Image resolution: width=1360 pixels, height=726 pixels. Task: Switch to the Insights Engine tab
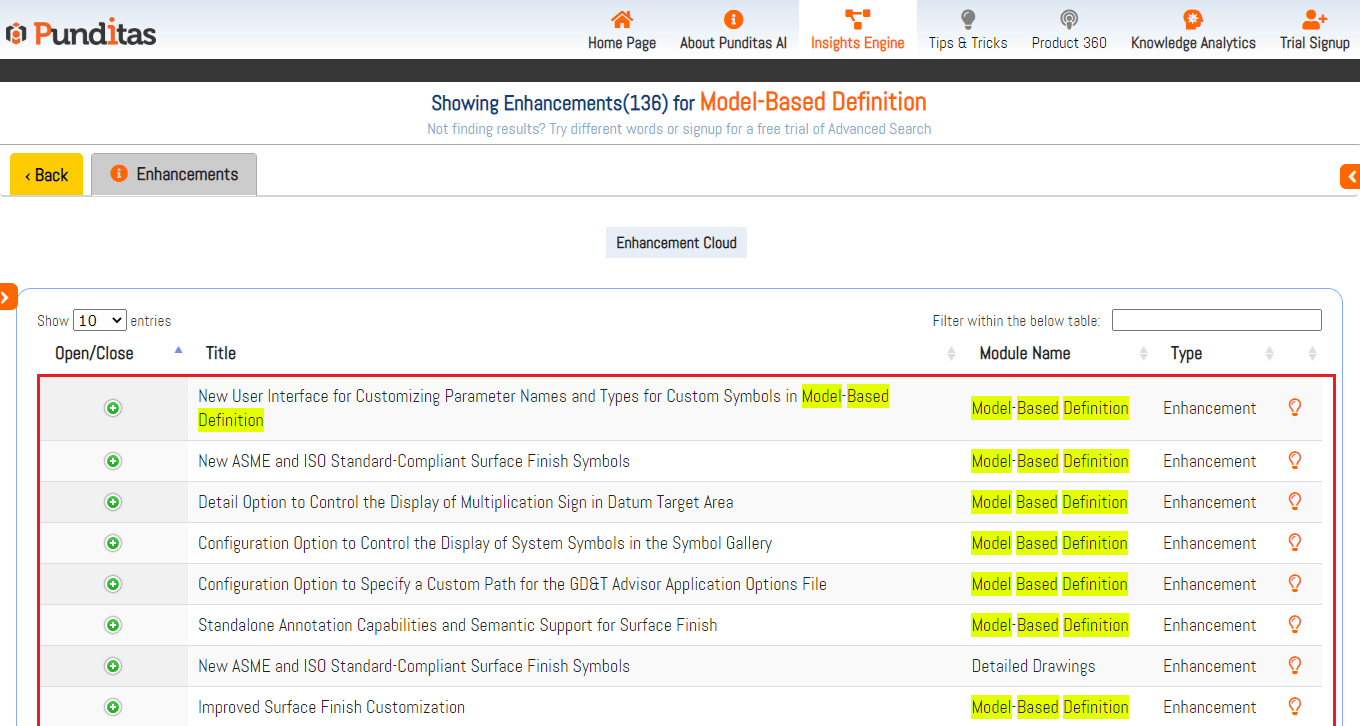click(x=857, y=30)
